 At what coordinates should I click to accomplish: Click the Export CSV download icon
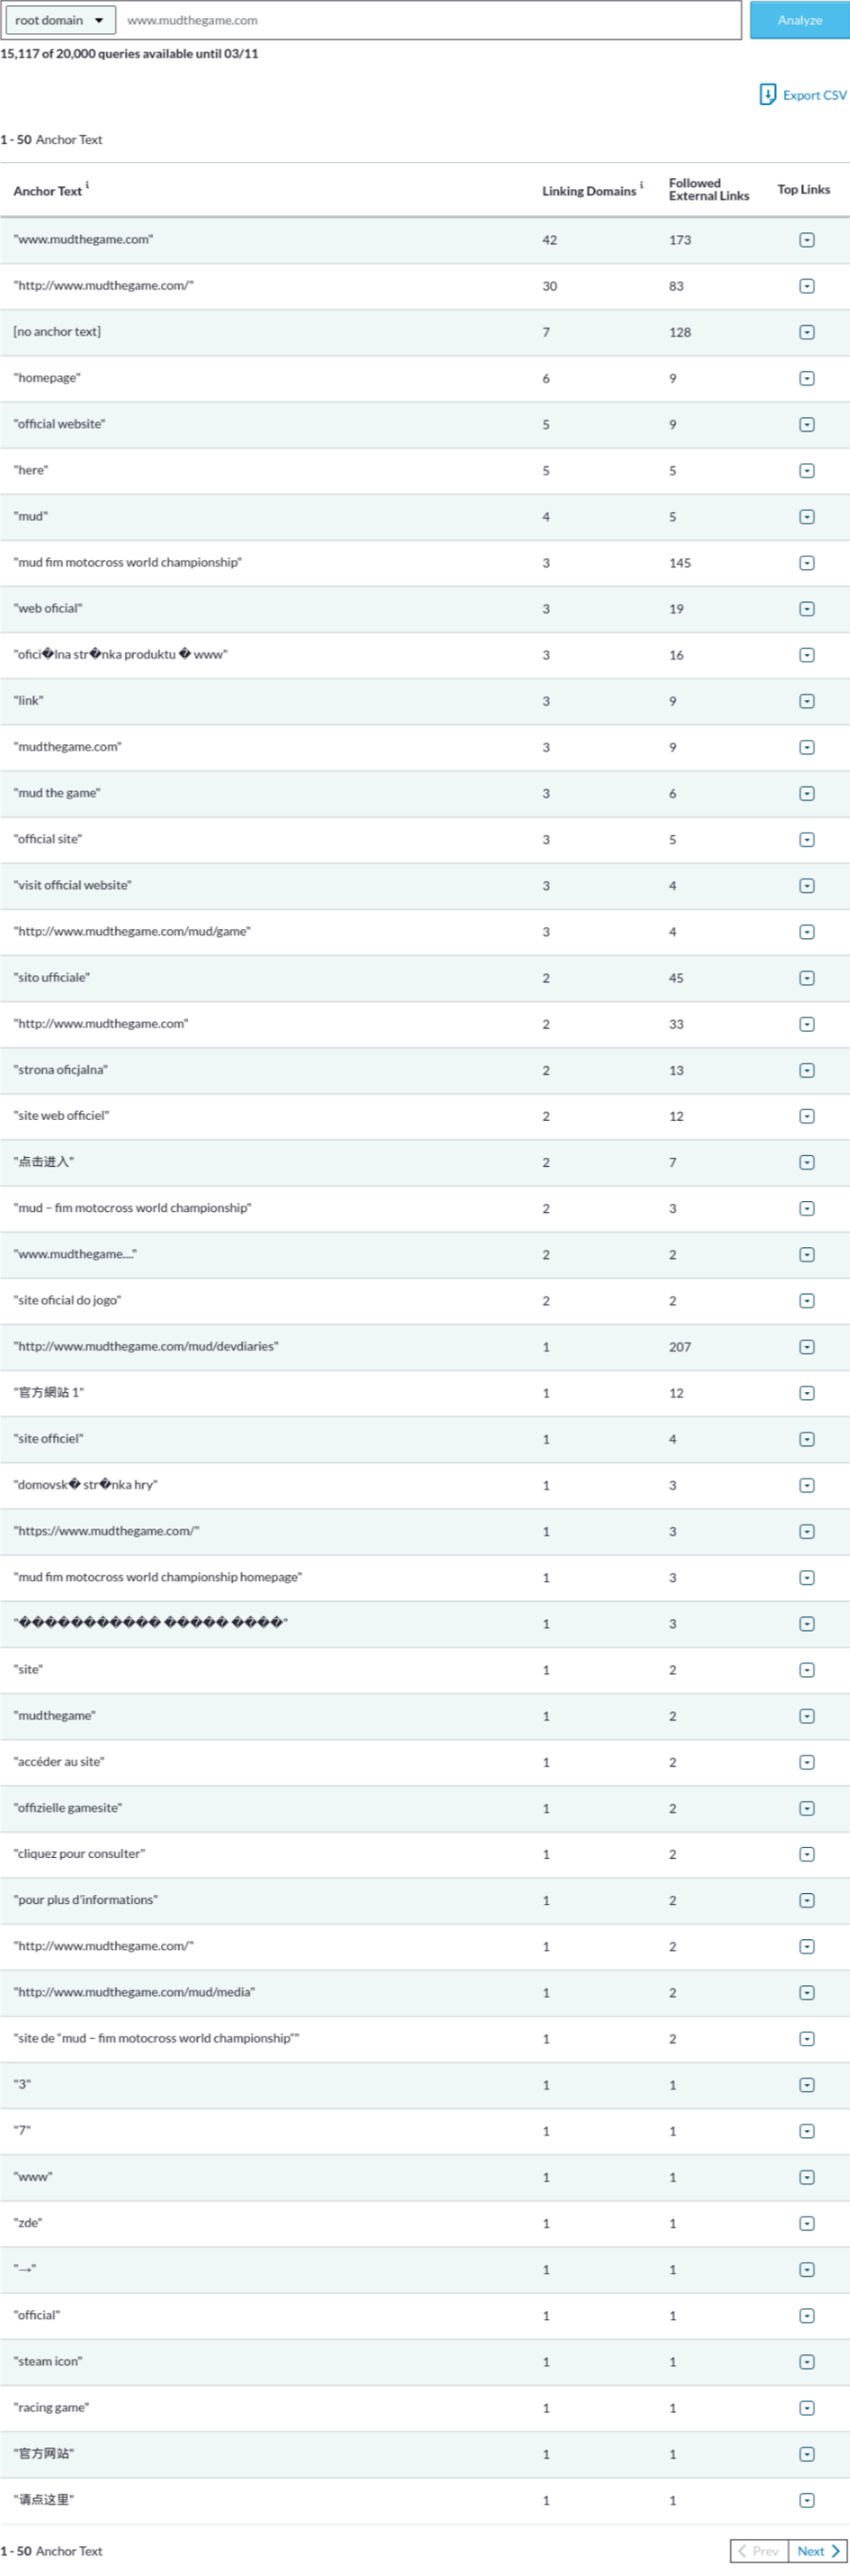(767, 95)
